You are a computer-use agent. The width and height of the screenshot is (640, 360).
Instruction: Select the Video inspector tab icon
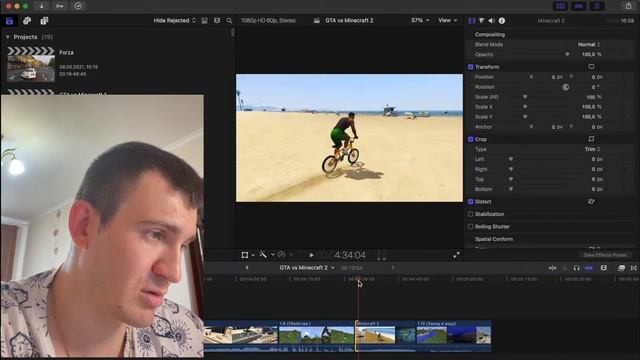(472, 20)
